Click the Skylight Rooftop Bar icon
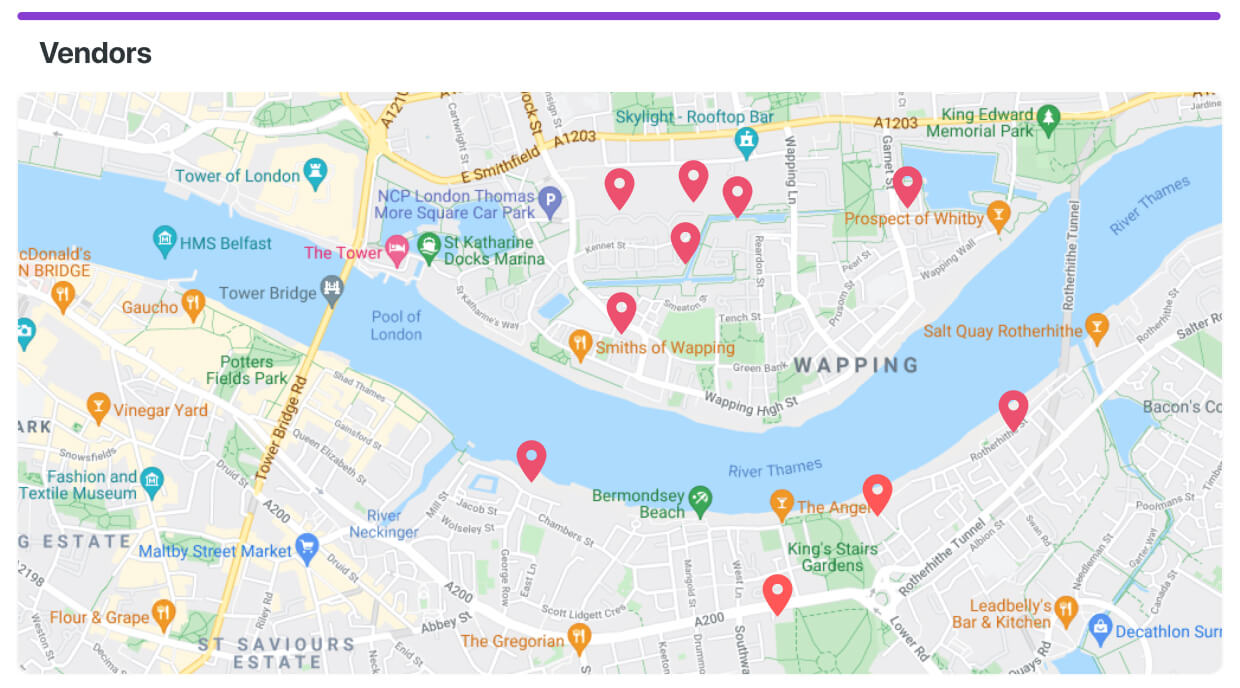 (746, 143)
